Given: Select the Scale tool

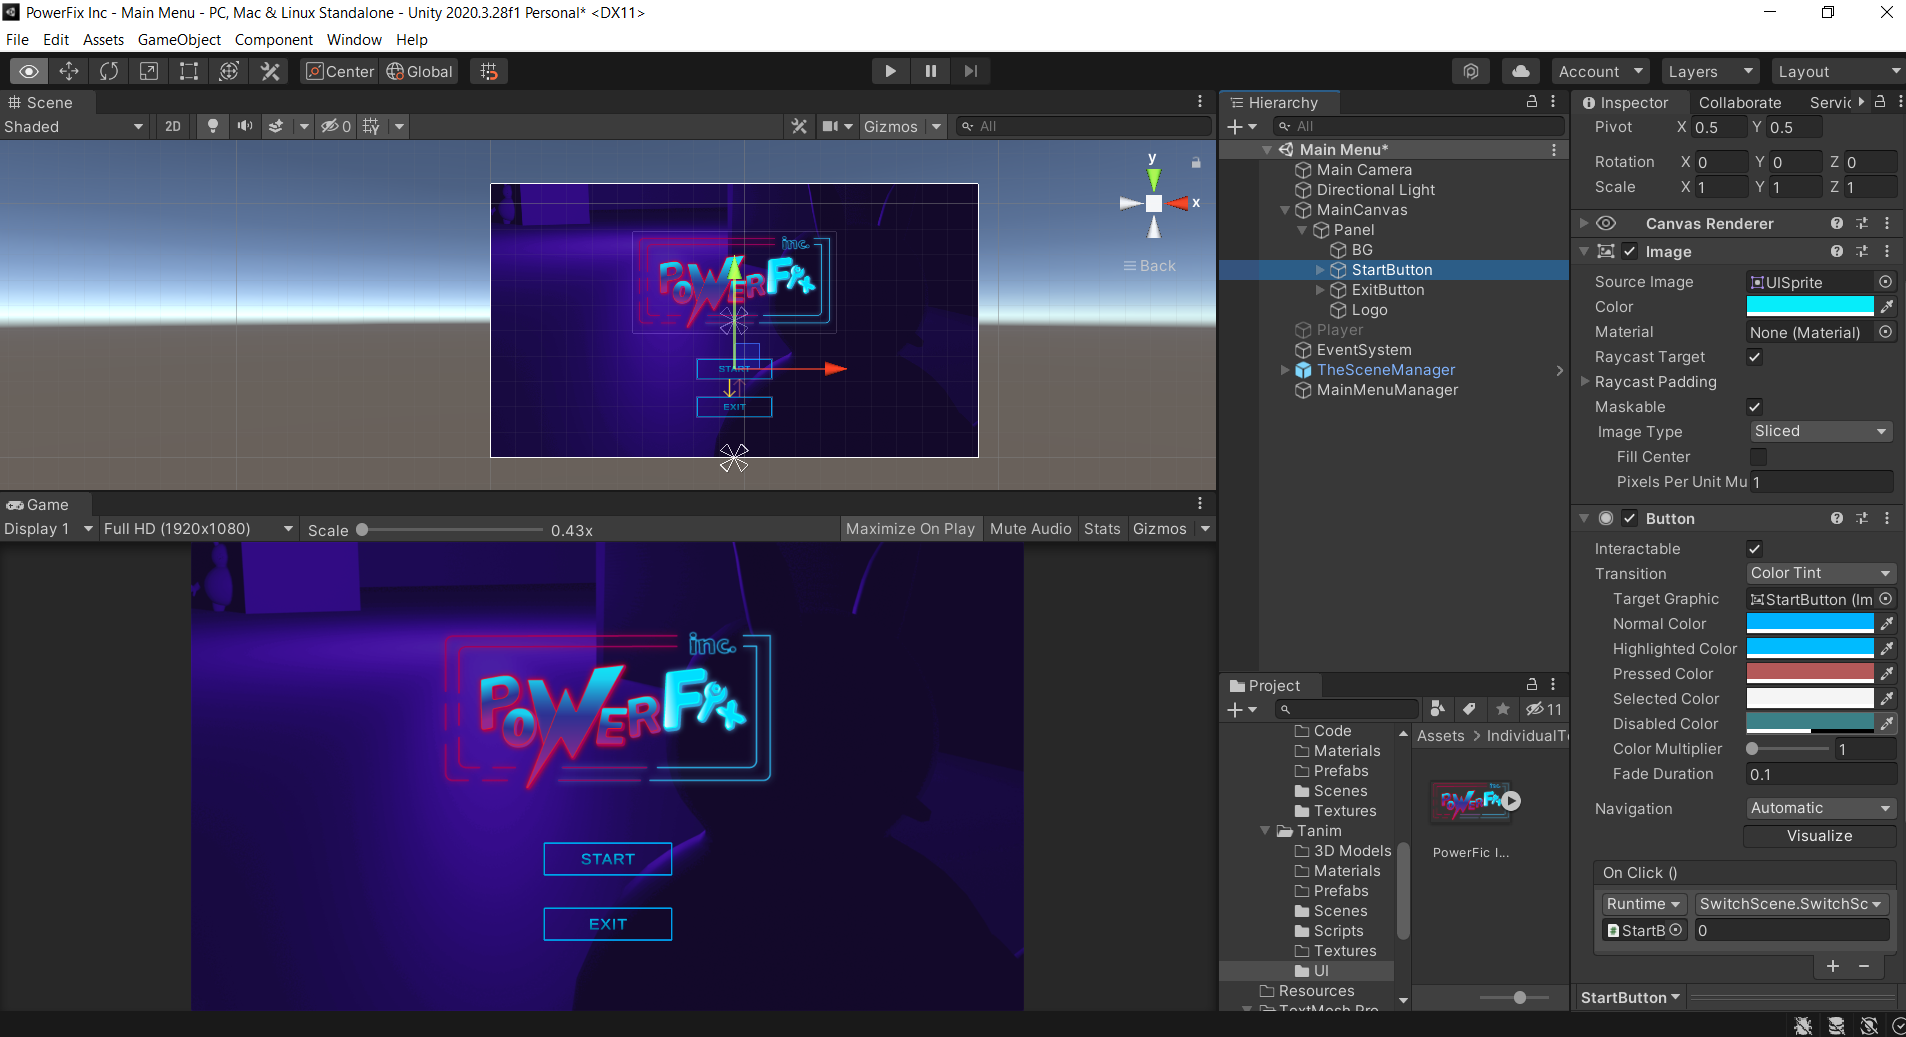Looking at the screenshot, I should [149, 71].
